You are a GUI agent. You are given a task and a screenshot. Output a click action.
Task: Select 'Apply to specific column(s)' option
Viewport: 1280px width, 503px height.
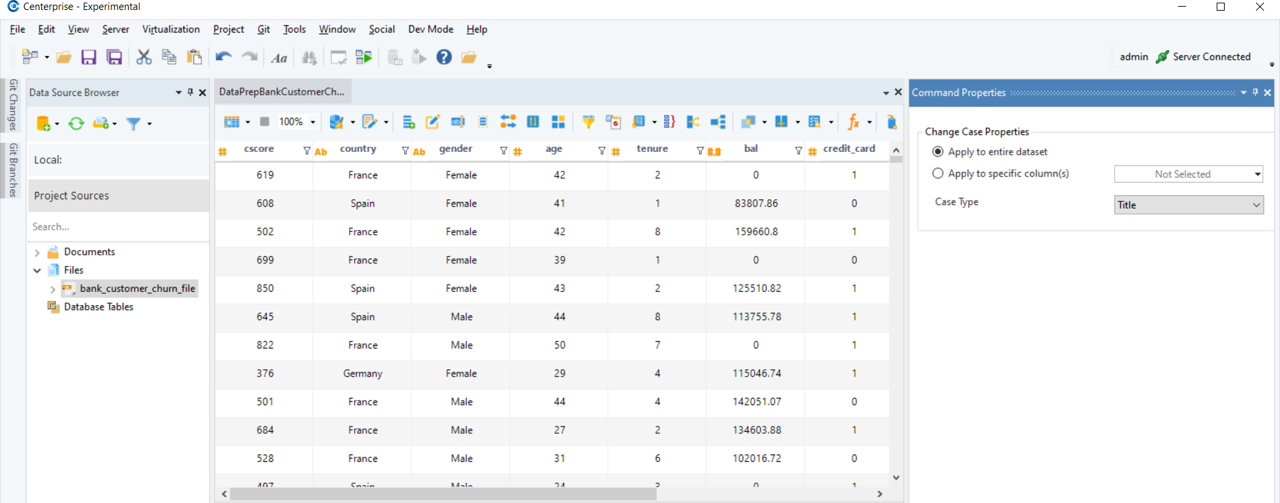point(938,173)
